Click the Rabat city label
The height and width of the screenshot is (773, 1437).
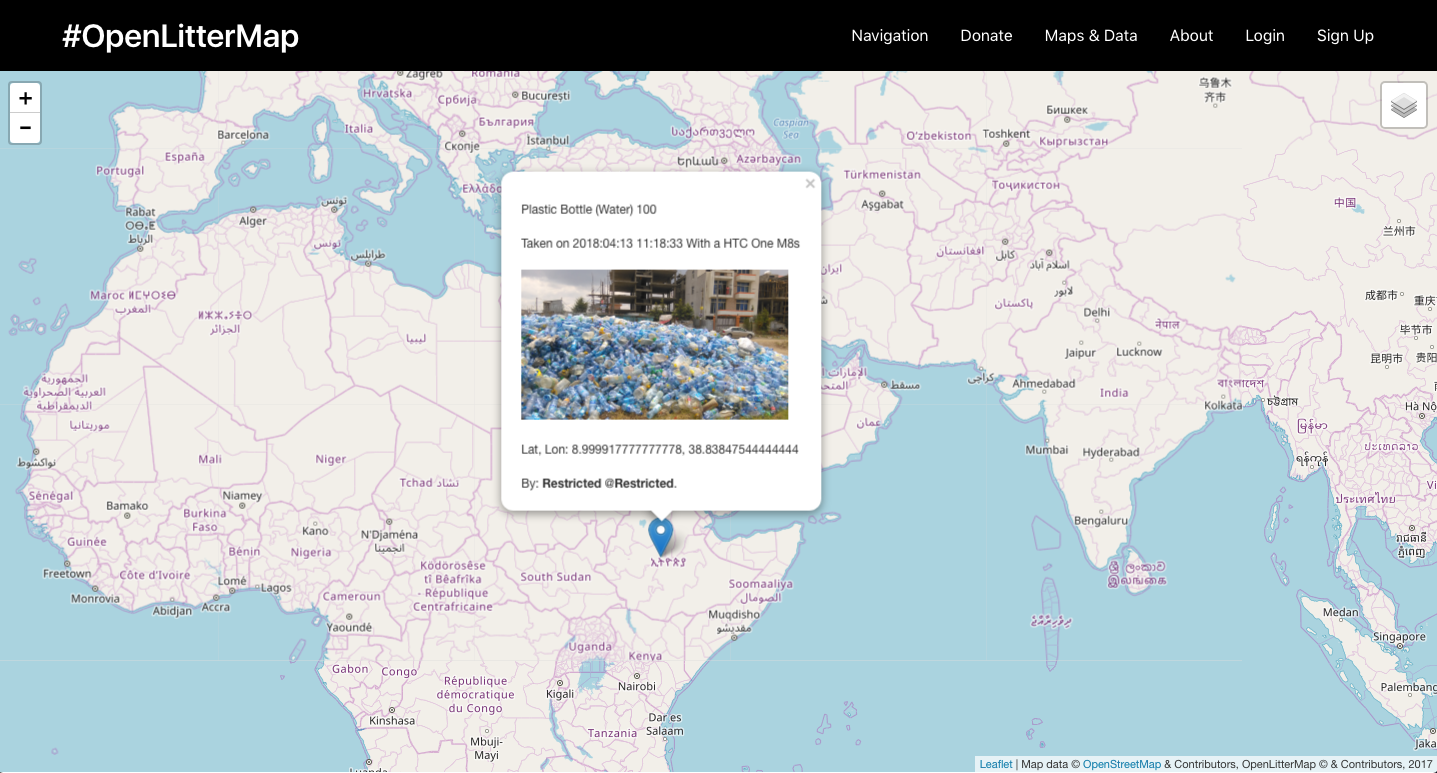tap(140, 211)
